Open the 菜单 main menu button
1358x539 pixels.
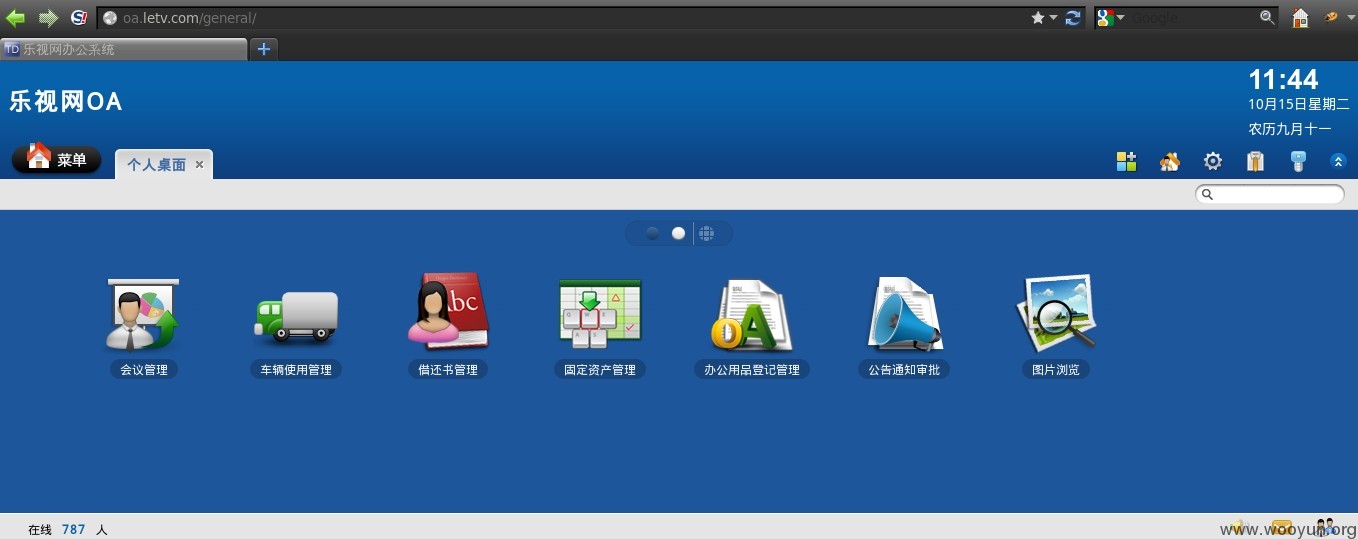click(57, 159)
